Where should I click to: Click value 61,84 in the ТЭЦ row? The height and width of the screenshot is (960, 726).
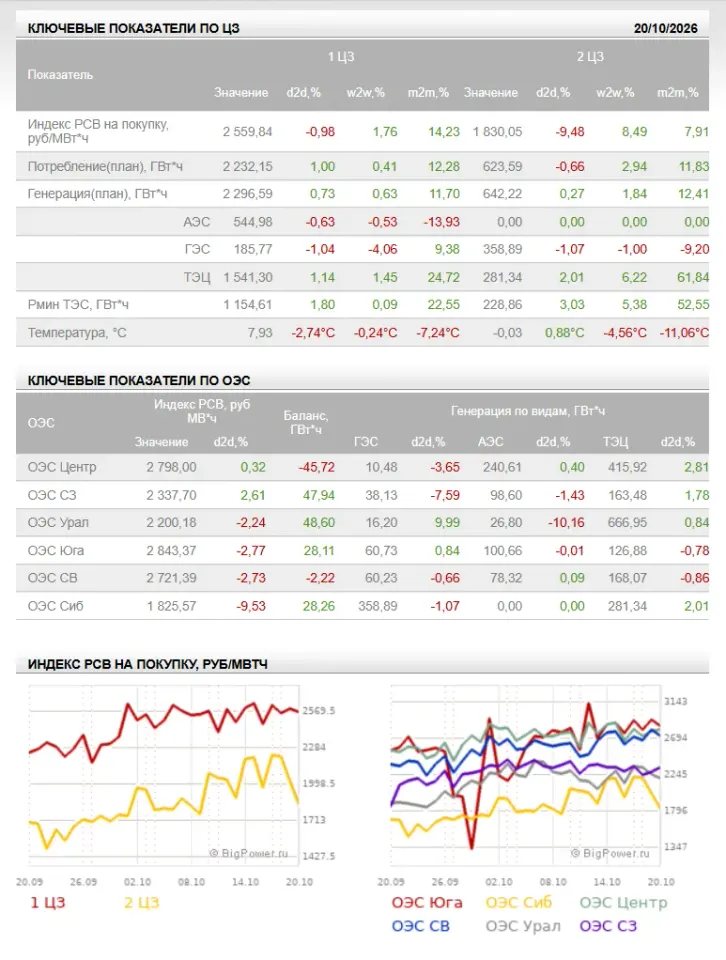tap(693, 277)
